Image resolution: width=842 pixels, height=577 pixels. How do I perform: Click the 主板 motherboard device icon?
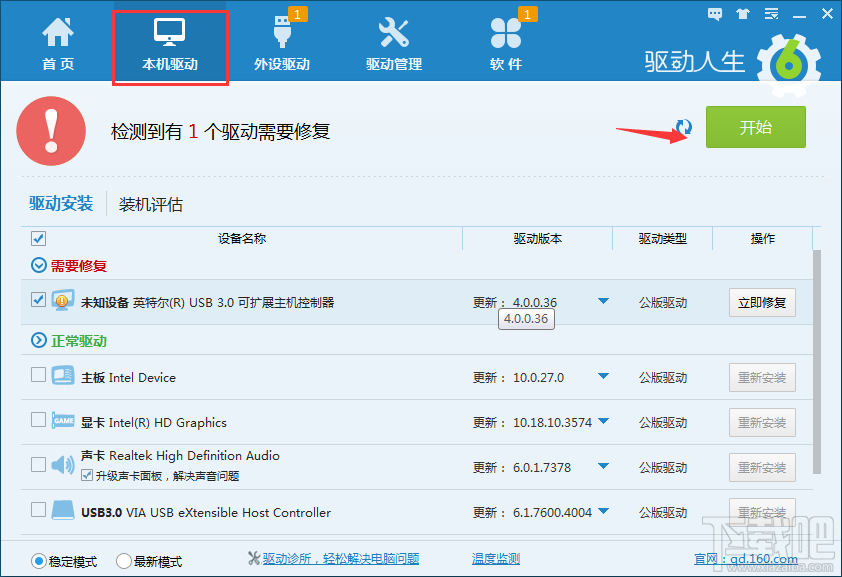pos(63,376)
